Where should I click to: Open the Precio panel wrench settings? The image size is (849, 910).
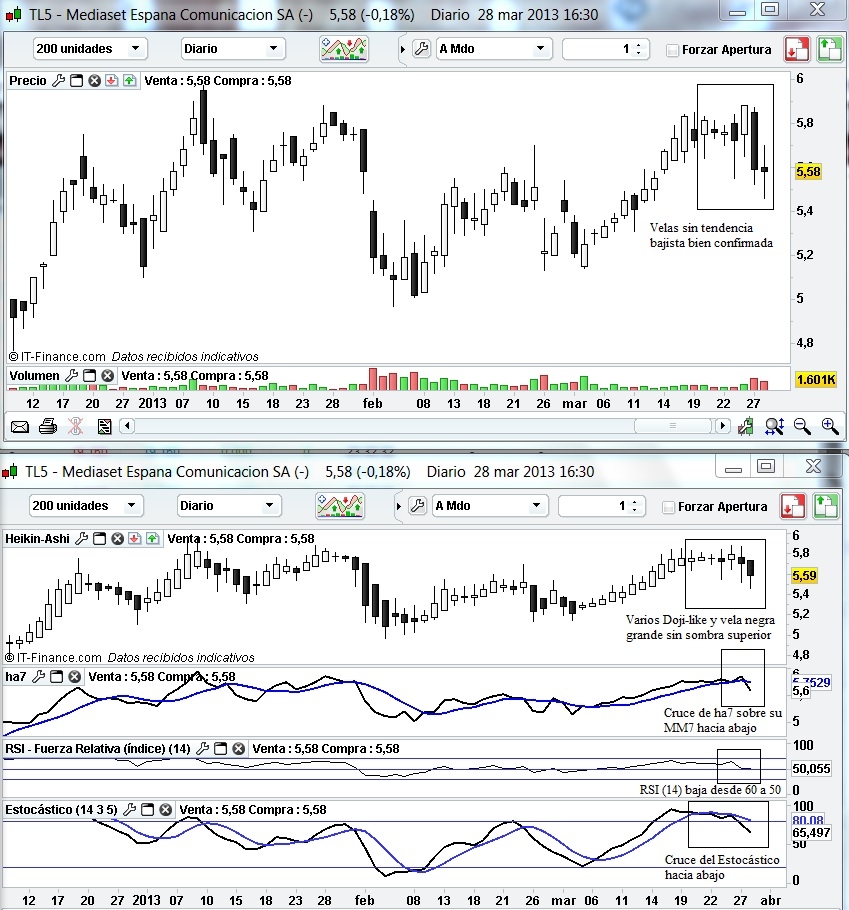59,81
